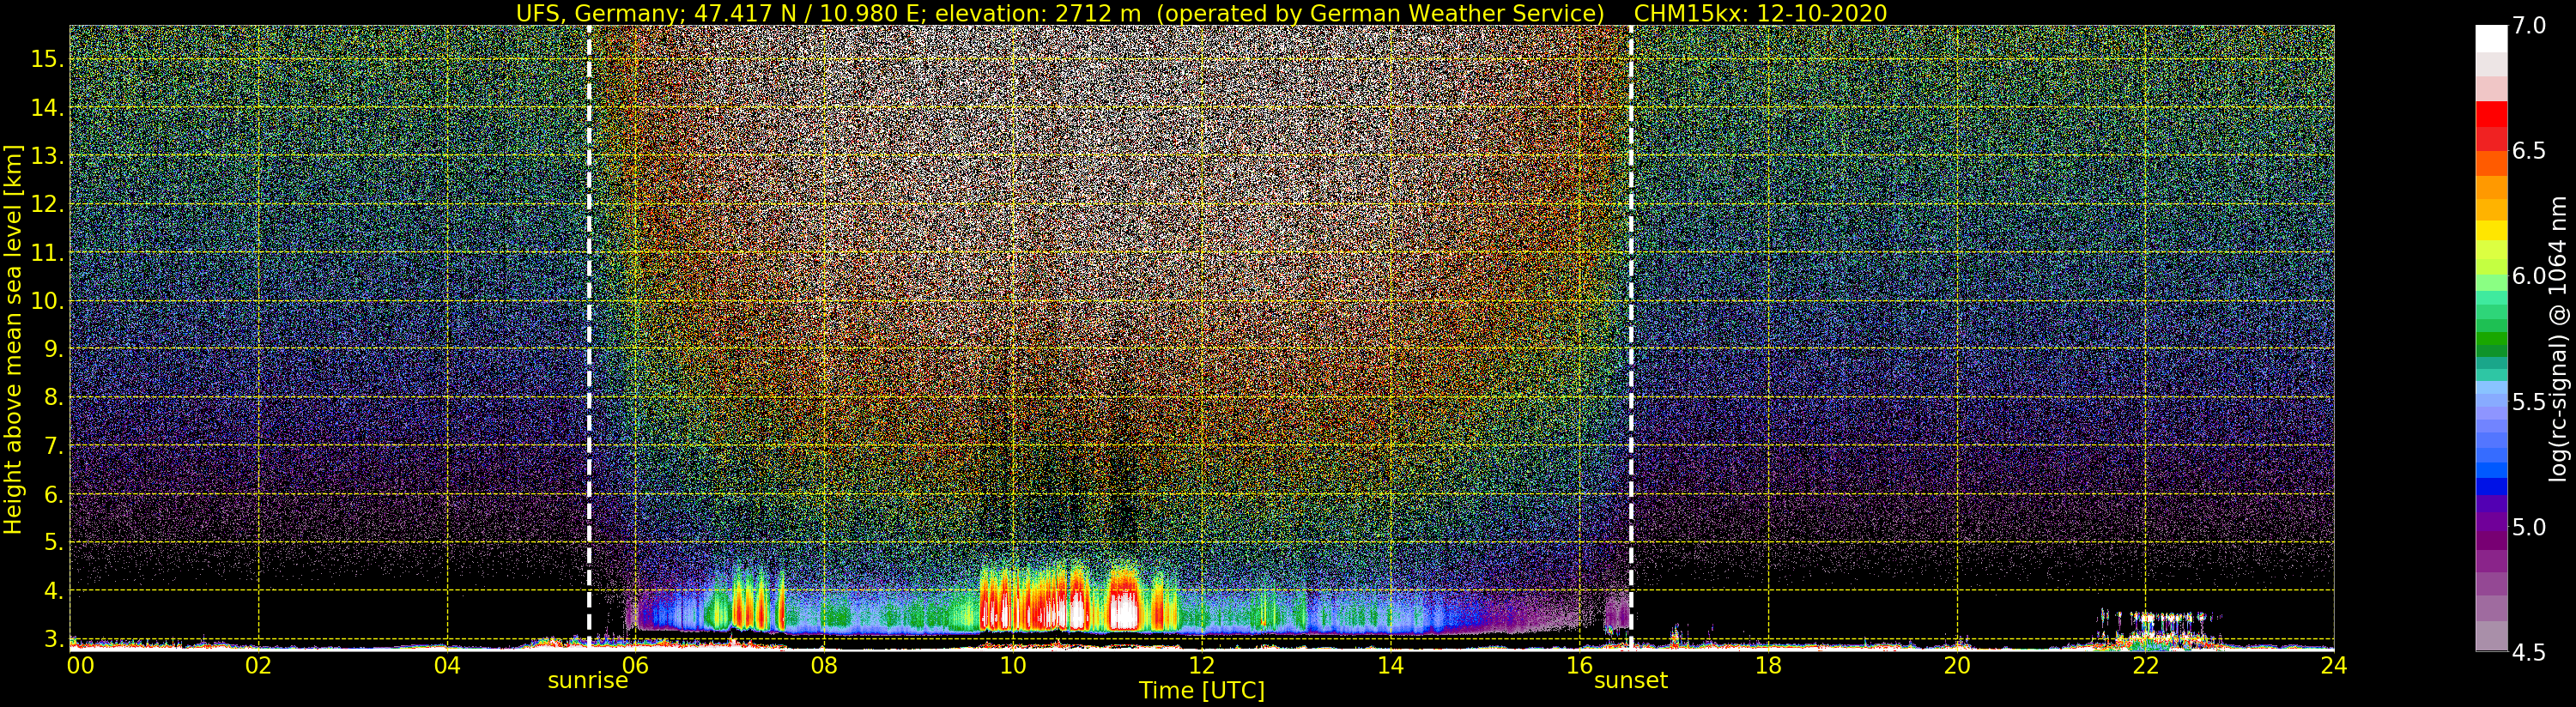The image size is (2576, 707).
Task: Click the colorbar value '4.5'
Action: pyautogui.click(x=2528, y=652)
